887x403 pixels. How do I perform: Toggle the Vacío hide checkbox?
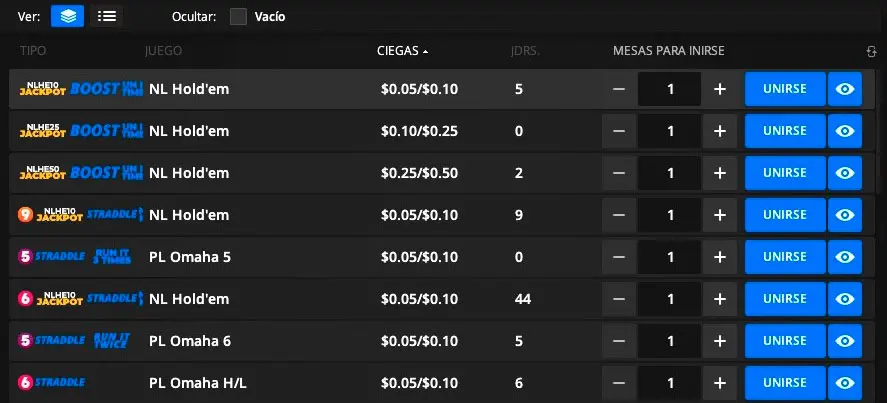pyautogui.click(x=238, y=16)
